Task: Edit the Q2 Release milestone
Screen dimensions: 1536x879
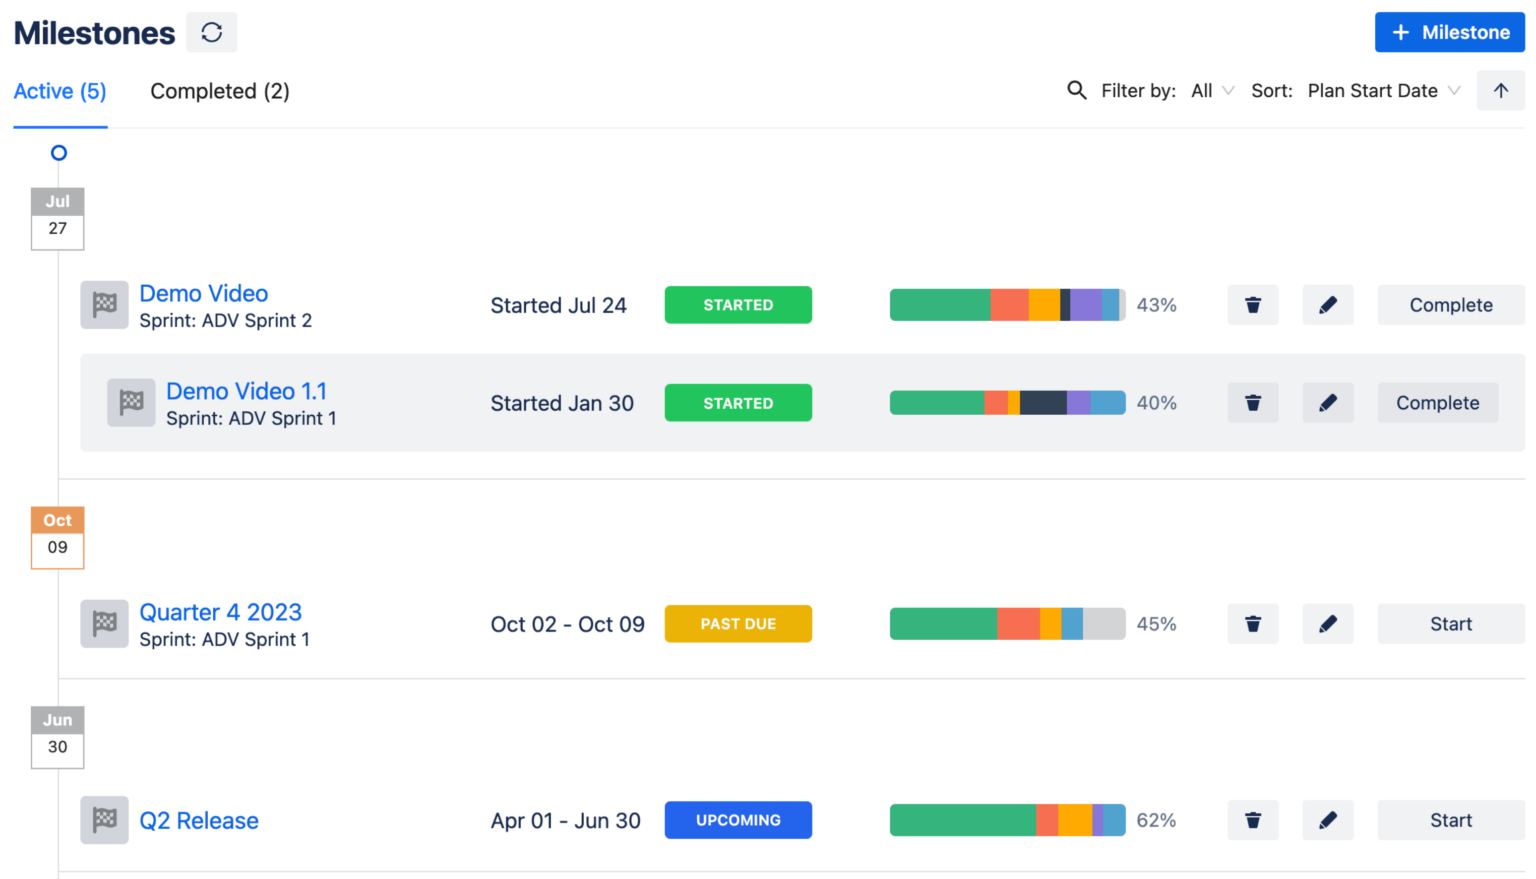Action: (1328, 819)
